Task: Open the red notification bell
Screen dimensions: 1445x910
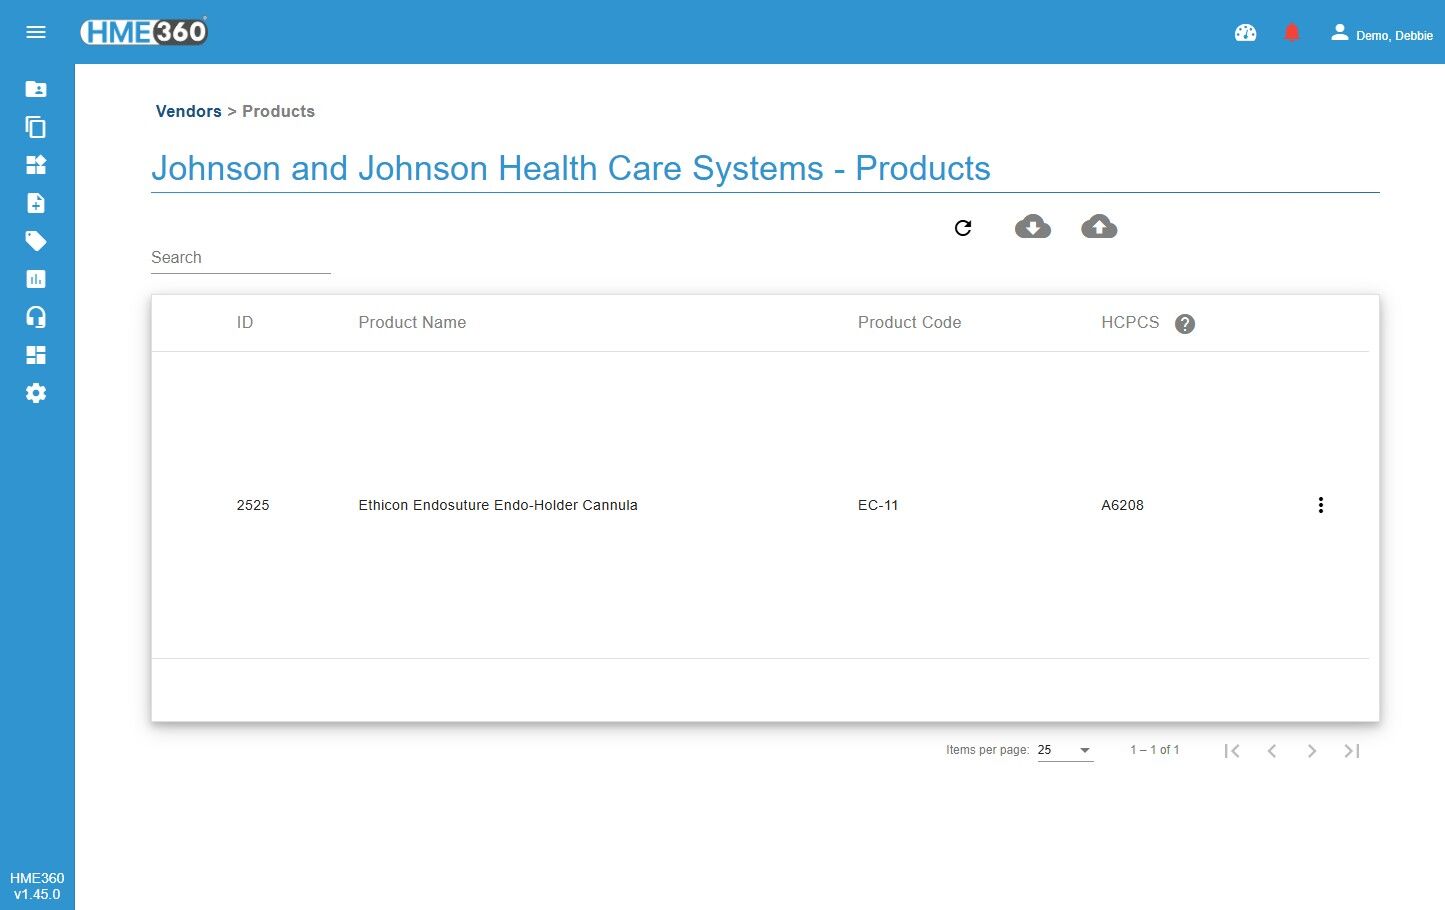Action: pos(1292,33)
